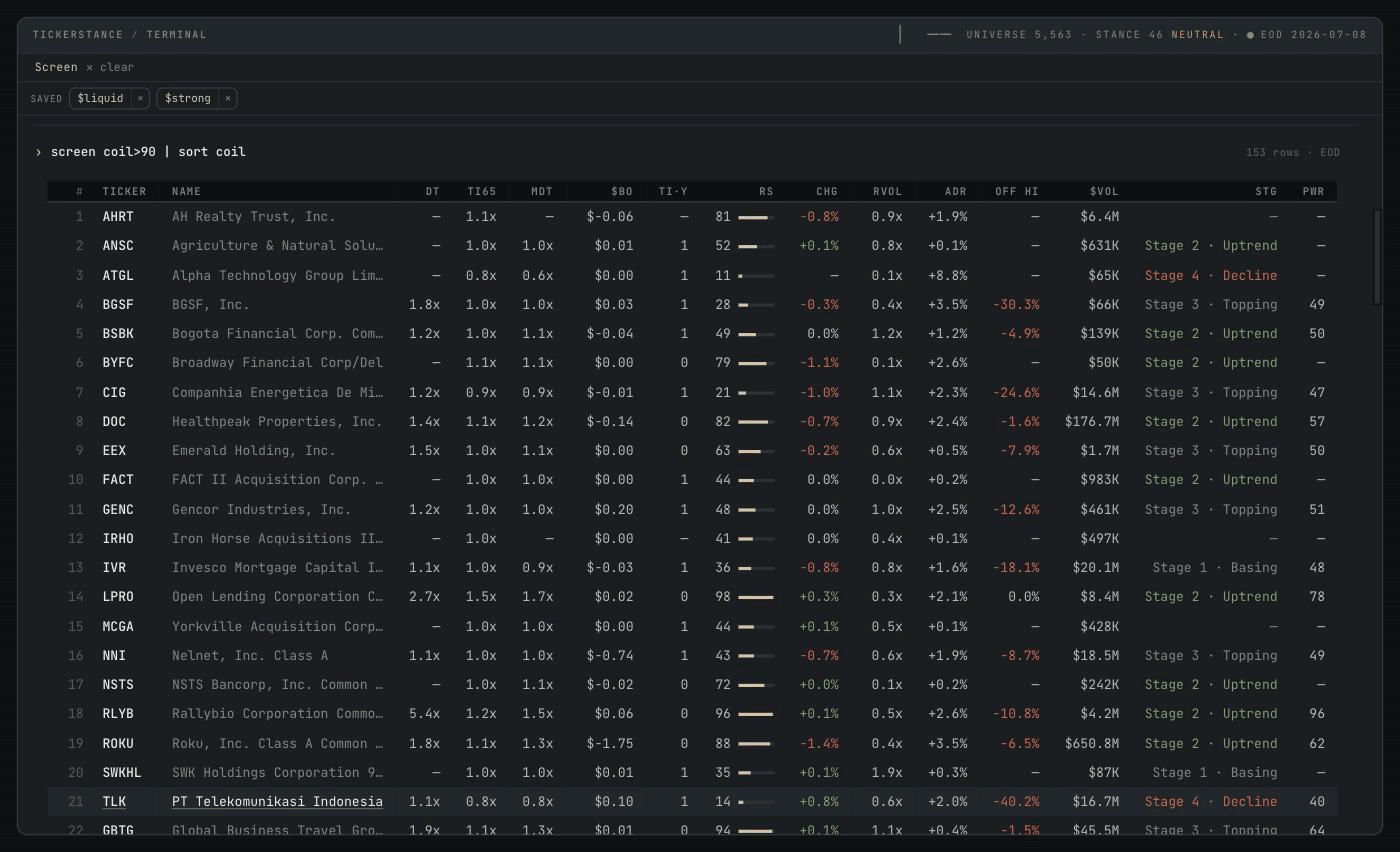This screenshot has width=1400, height=852.
Task: Select GENC ticker
Action: coord(118,509)
